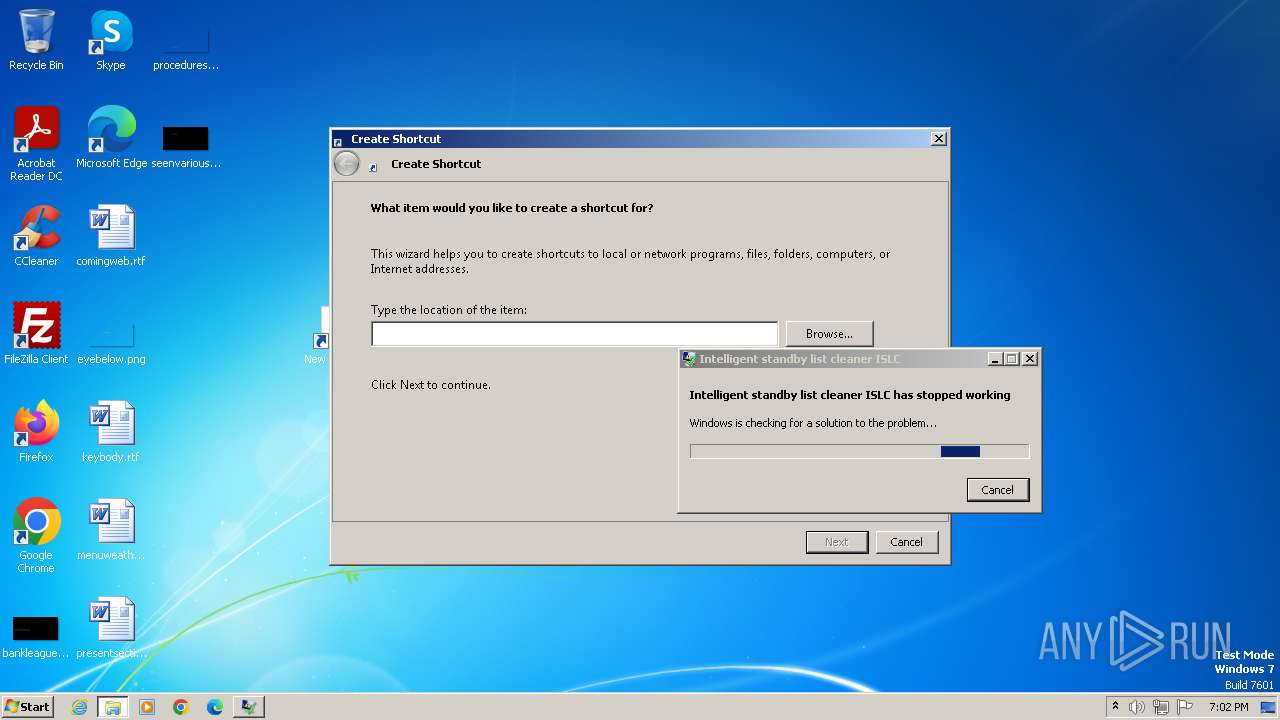This screenshot has width=1280, height=720.
Task: Open CCleaner desktop shortcut
Action: (x=36, y=236)
